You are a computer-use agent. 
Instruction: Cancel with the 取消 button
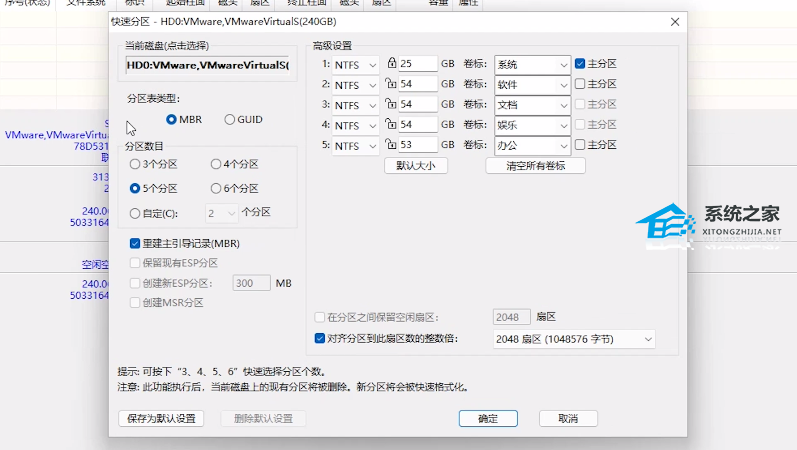[568, 418]
